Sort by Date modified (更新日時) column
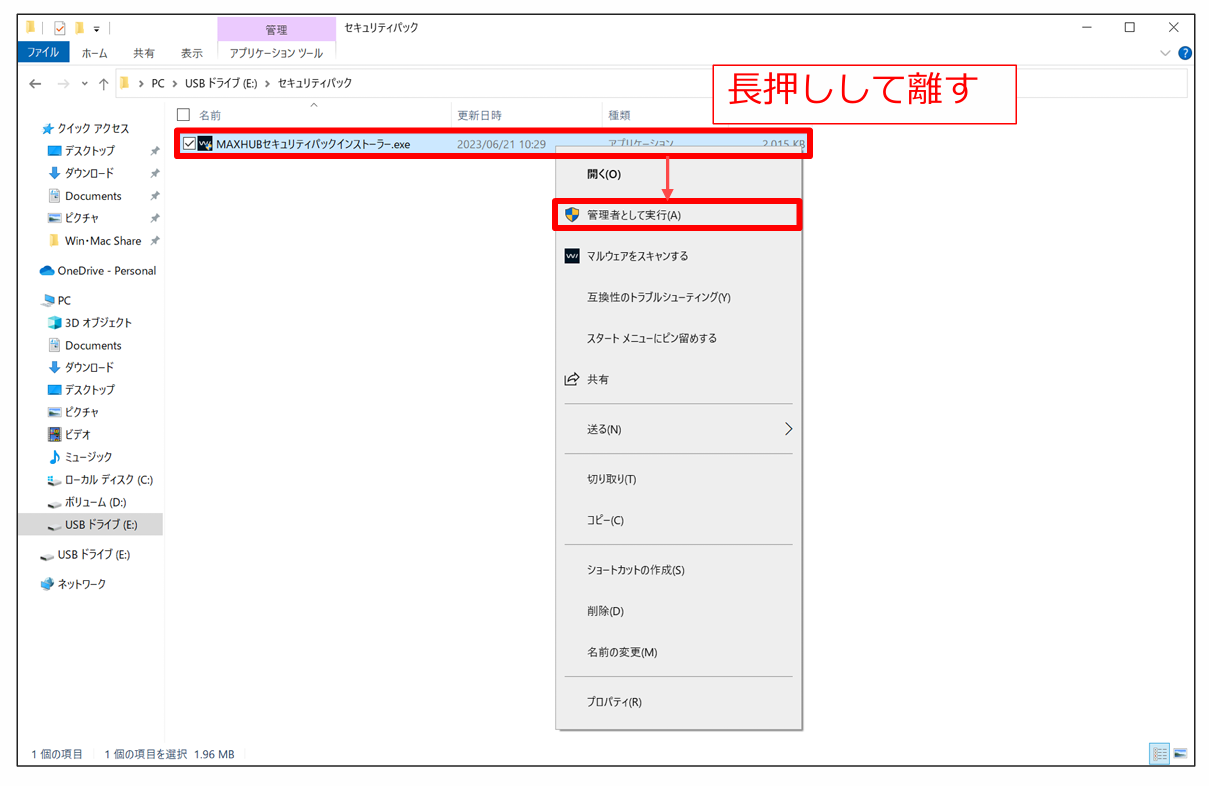1209x786 pixels. [x=479, y=115]
